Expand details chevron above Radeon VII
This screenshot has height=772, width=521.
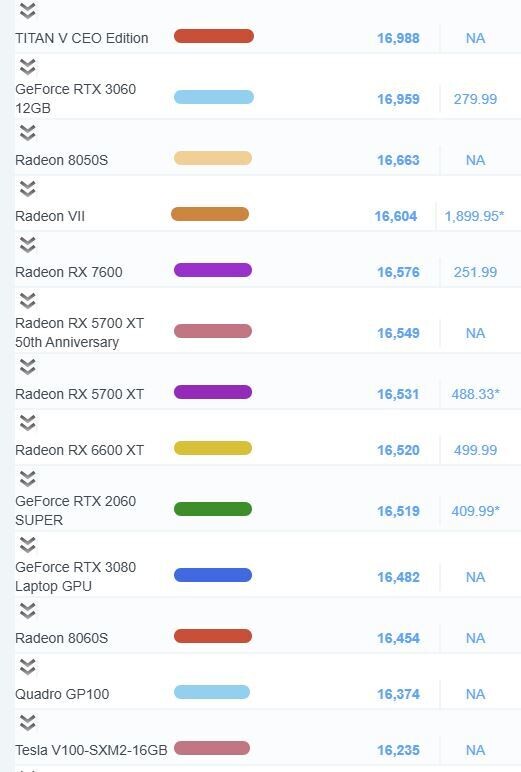coord(28,189)
